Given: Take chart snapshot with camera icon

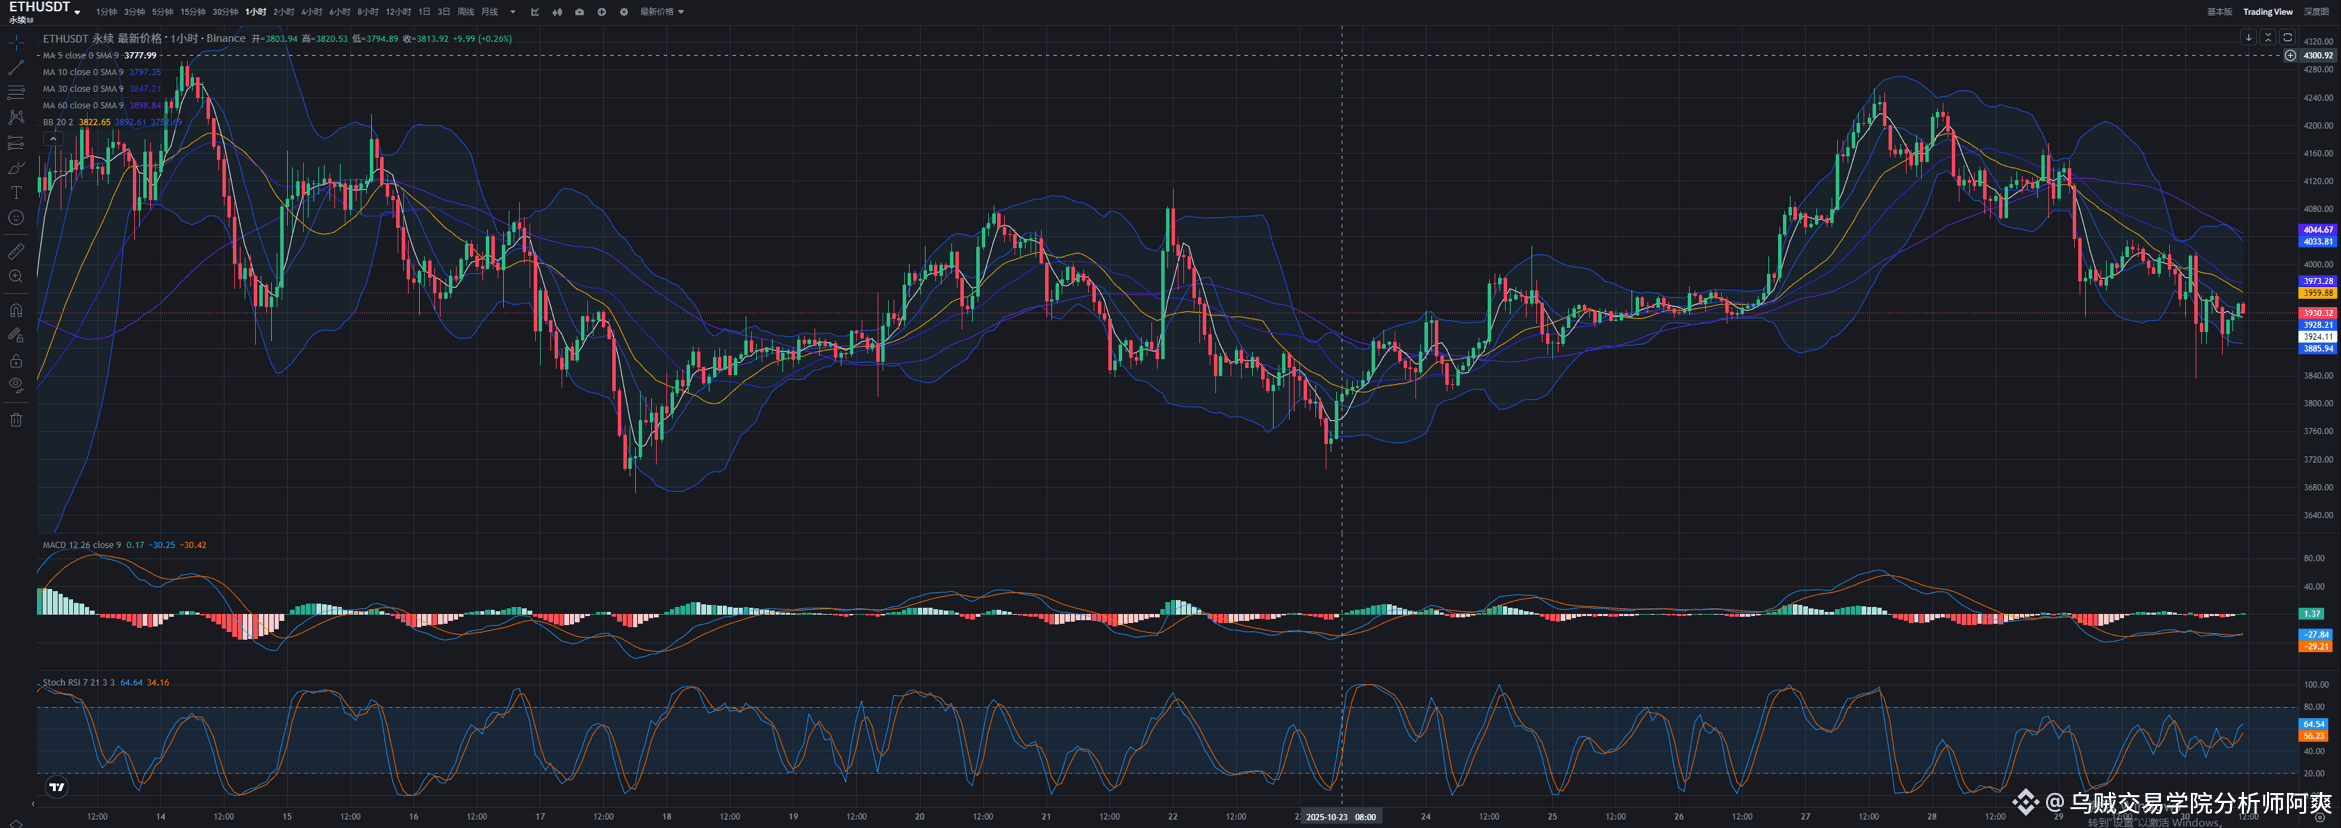Looking at the screenshot, I should [x=579, y=12].
